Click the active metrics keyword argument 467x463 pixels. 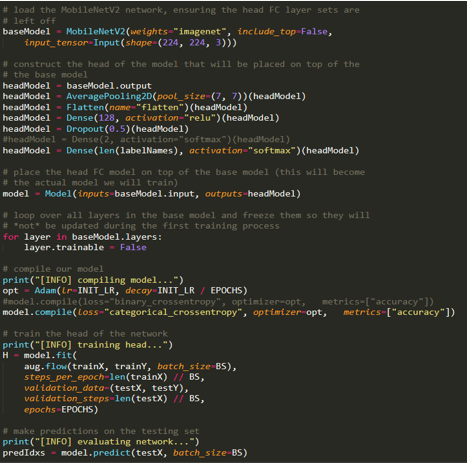(x=362, y=312)
